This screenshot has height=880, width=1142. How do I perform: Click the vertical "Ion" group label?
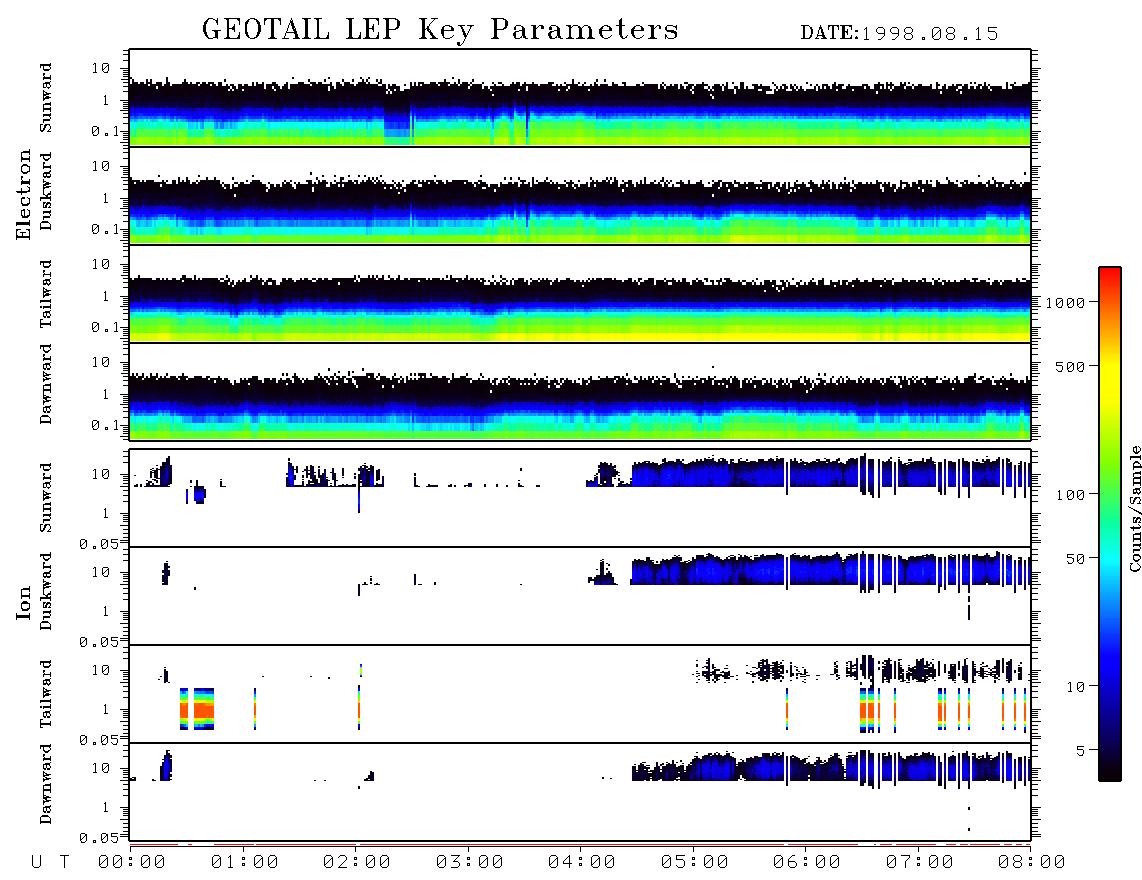coord(24,602)
